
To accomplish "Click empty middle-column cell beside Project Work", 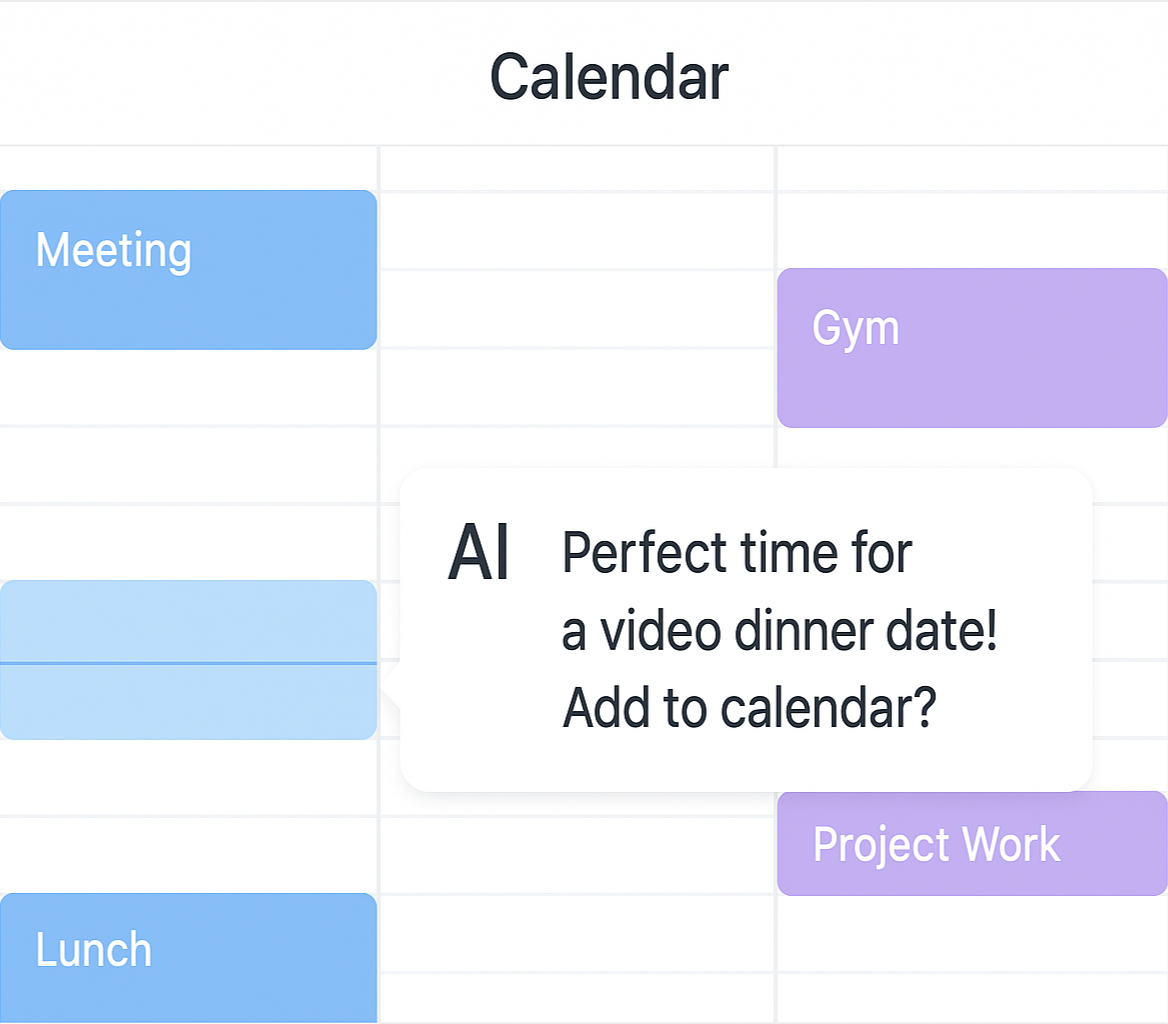I will coord(577,855).
